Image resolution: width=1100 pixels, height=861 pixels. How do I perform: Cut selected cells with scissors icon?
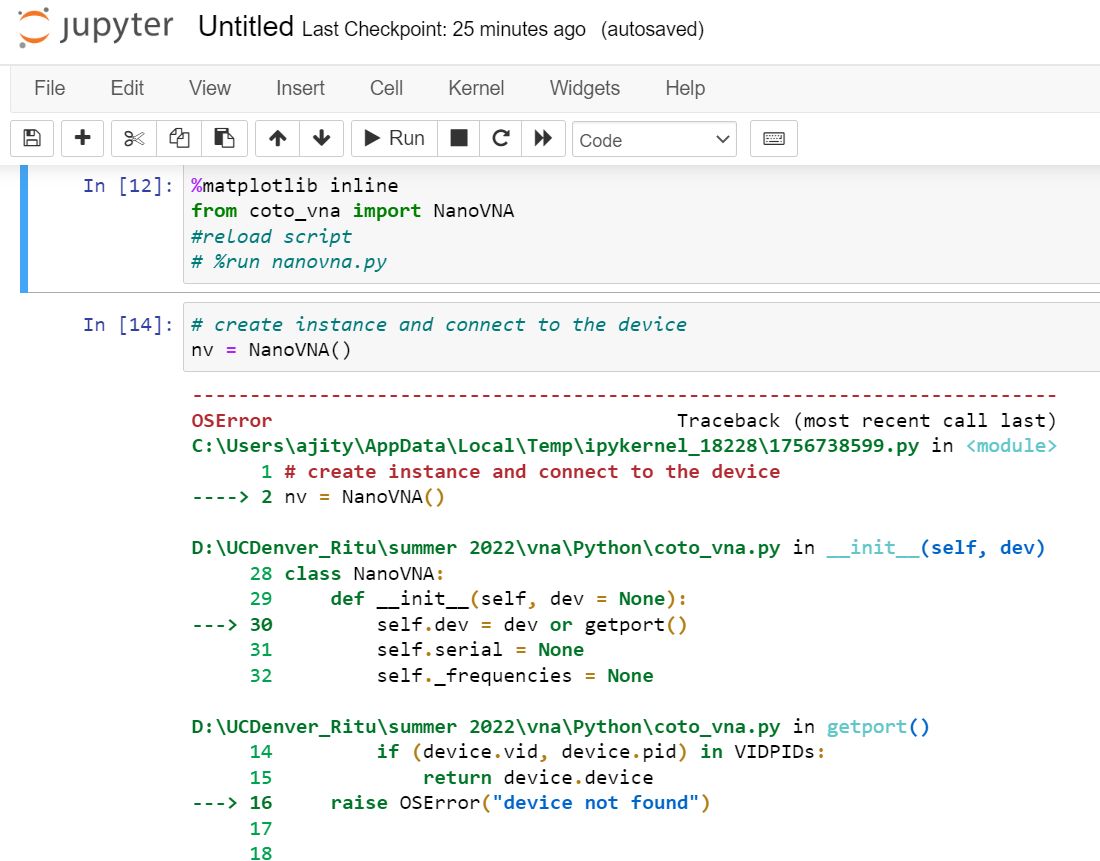pyautogui.click(x=134, y=138)
